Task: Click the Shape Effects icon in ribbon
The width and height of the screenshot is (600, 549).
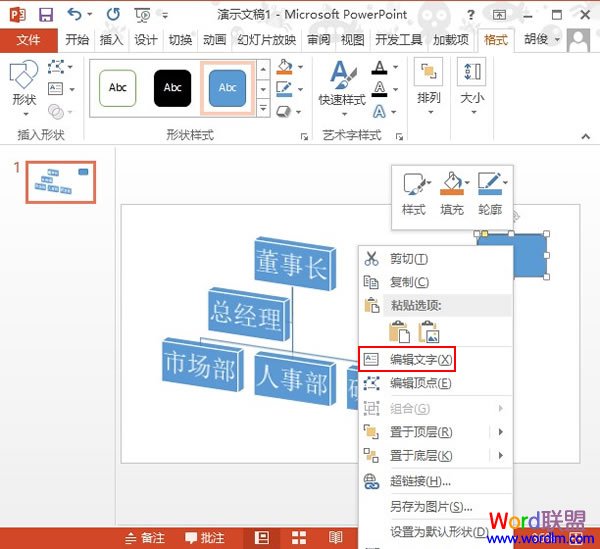Action: click(284, 111)
